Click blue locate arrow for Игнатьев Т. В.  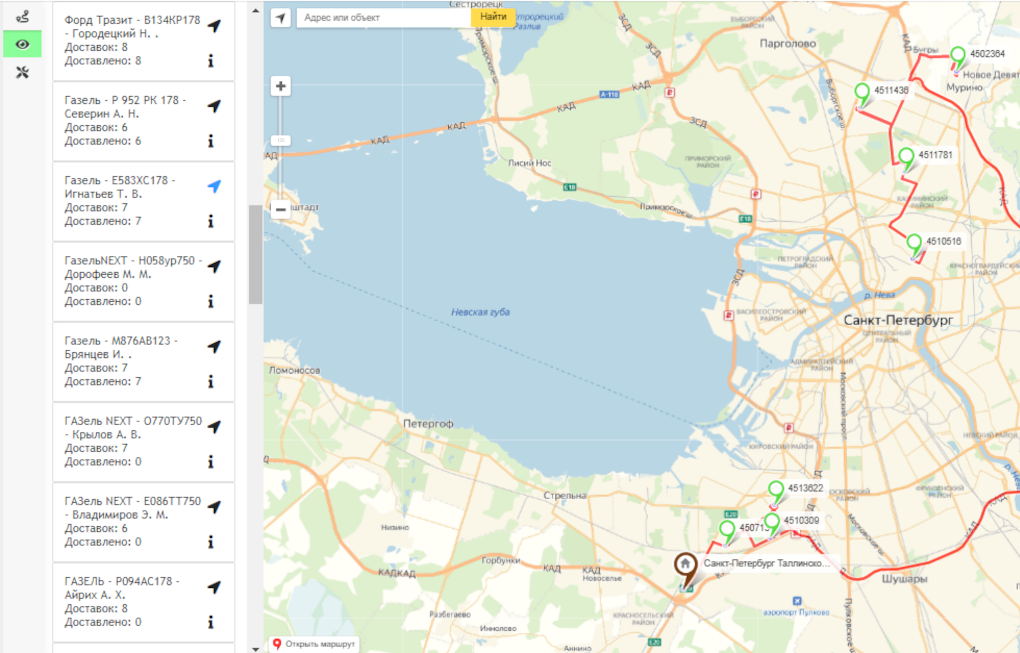coord(214,187)
